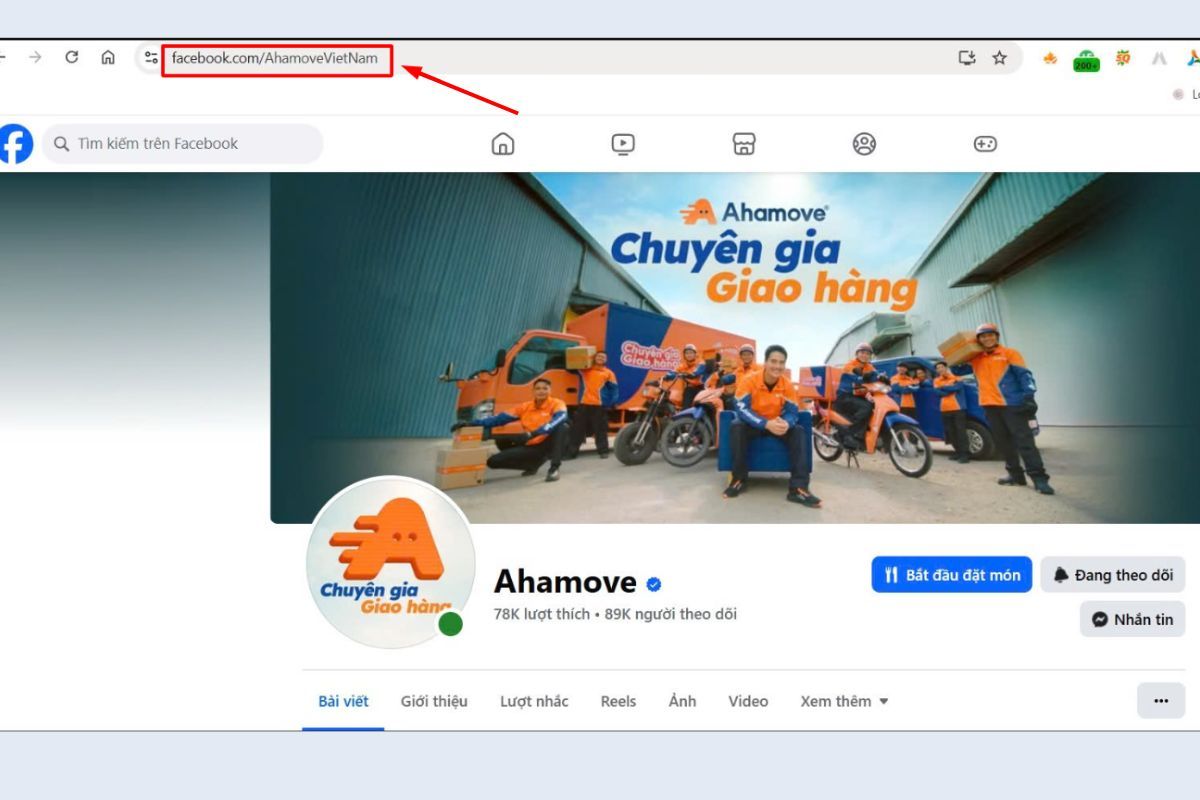Open the Facebook Video (Watch) icon
This screenshot has height=800, width=1200.
(x=623, y=144)
